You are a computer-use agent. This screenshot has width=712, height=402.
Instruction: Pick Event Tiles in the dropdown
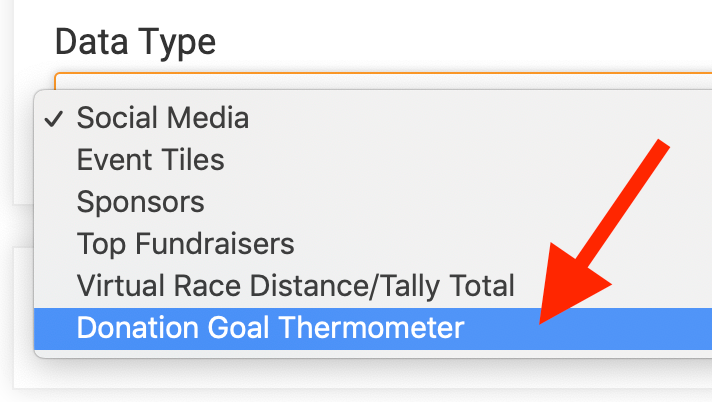point(150,160)
